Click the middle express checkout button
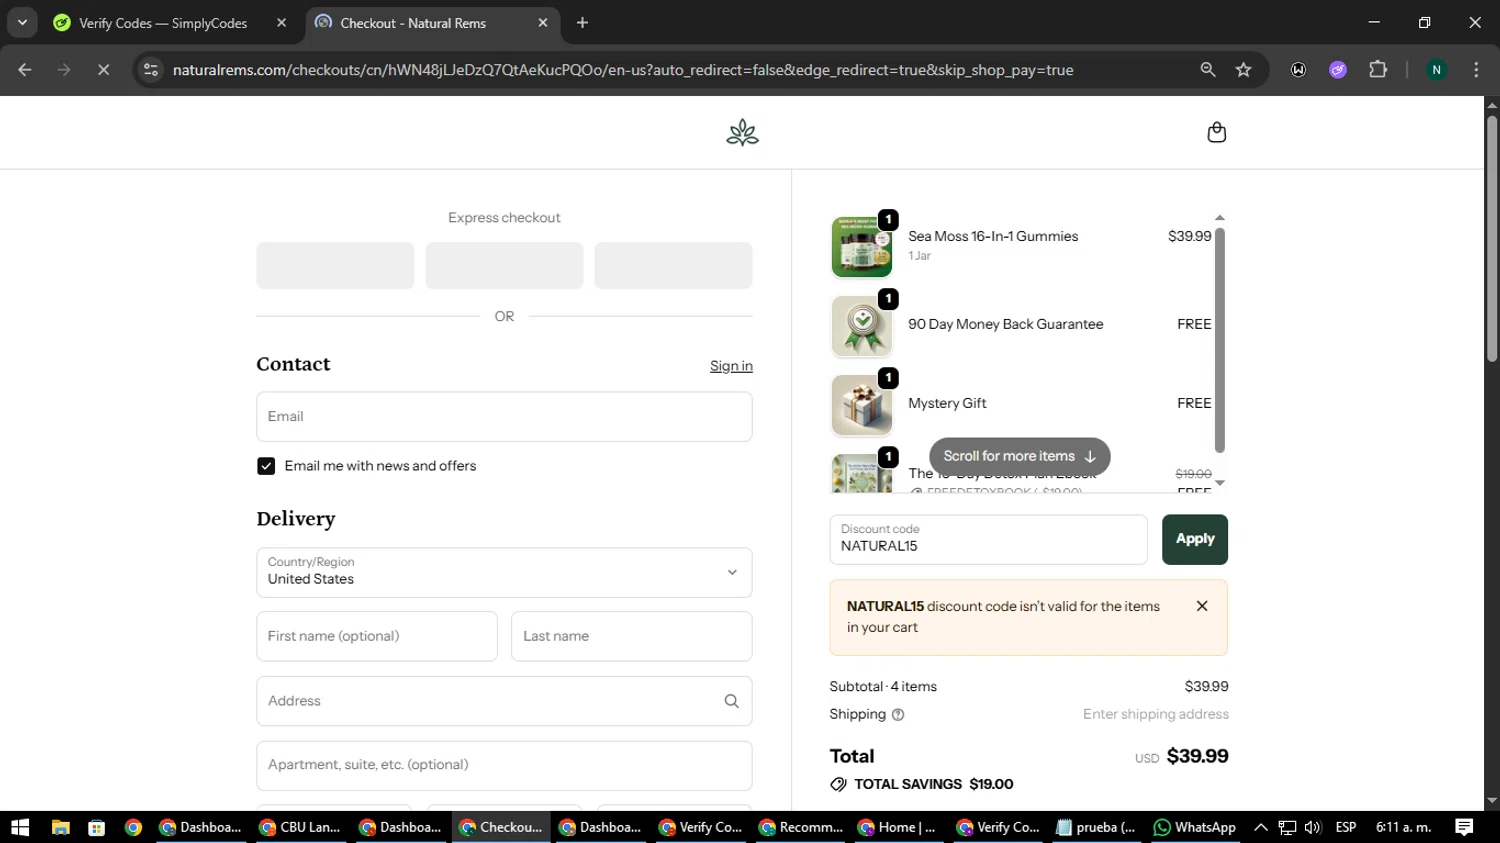Viewport: 1500px width, 843px height. pyautogui.click(x=504, y=266)
